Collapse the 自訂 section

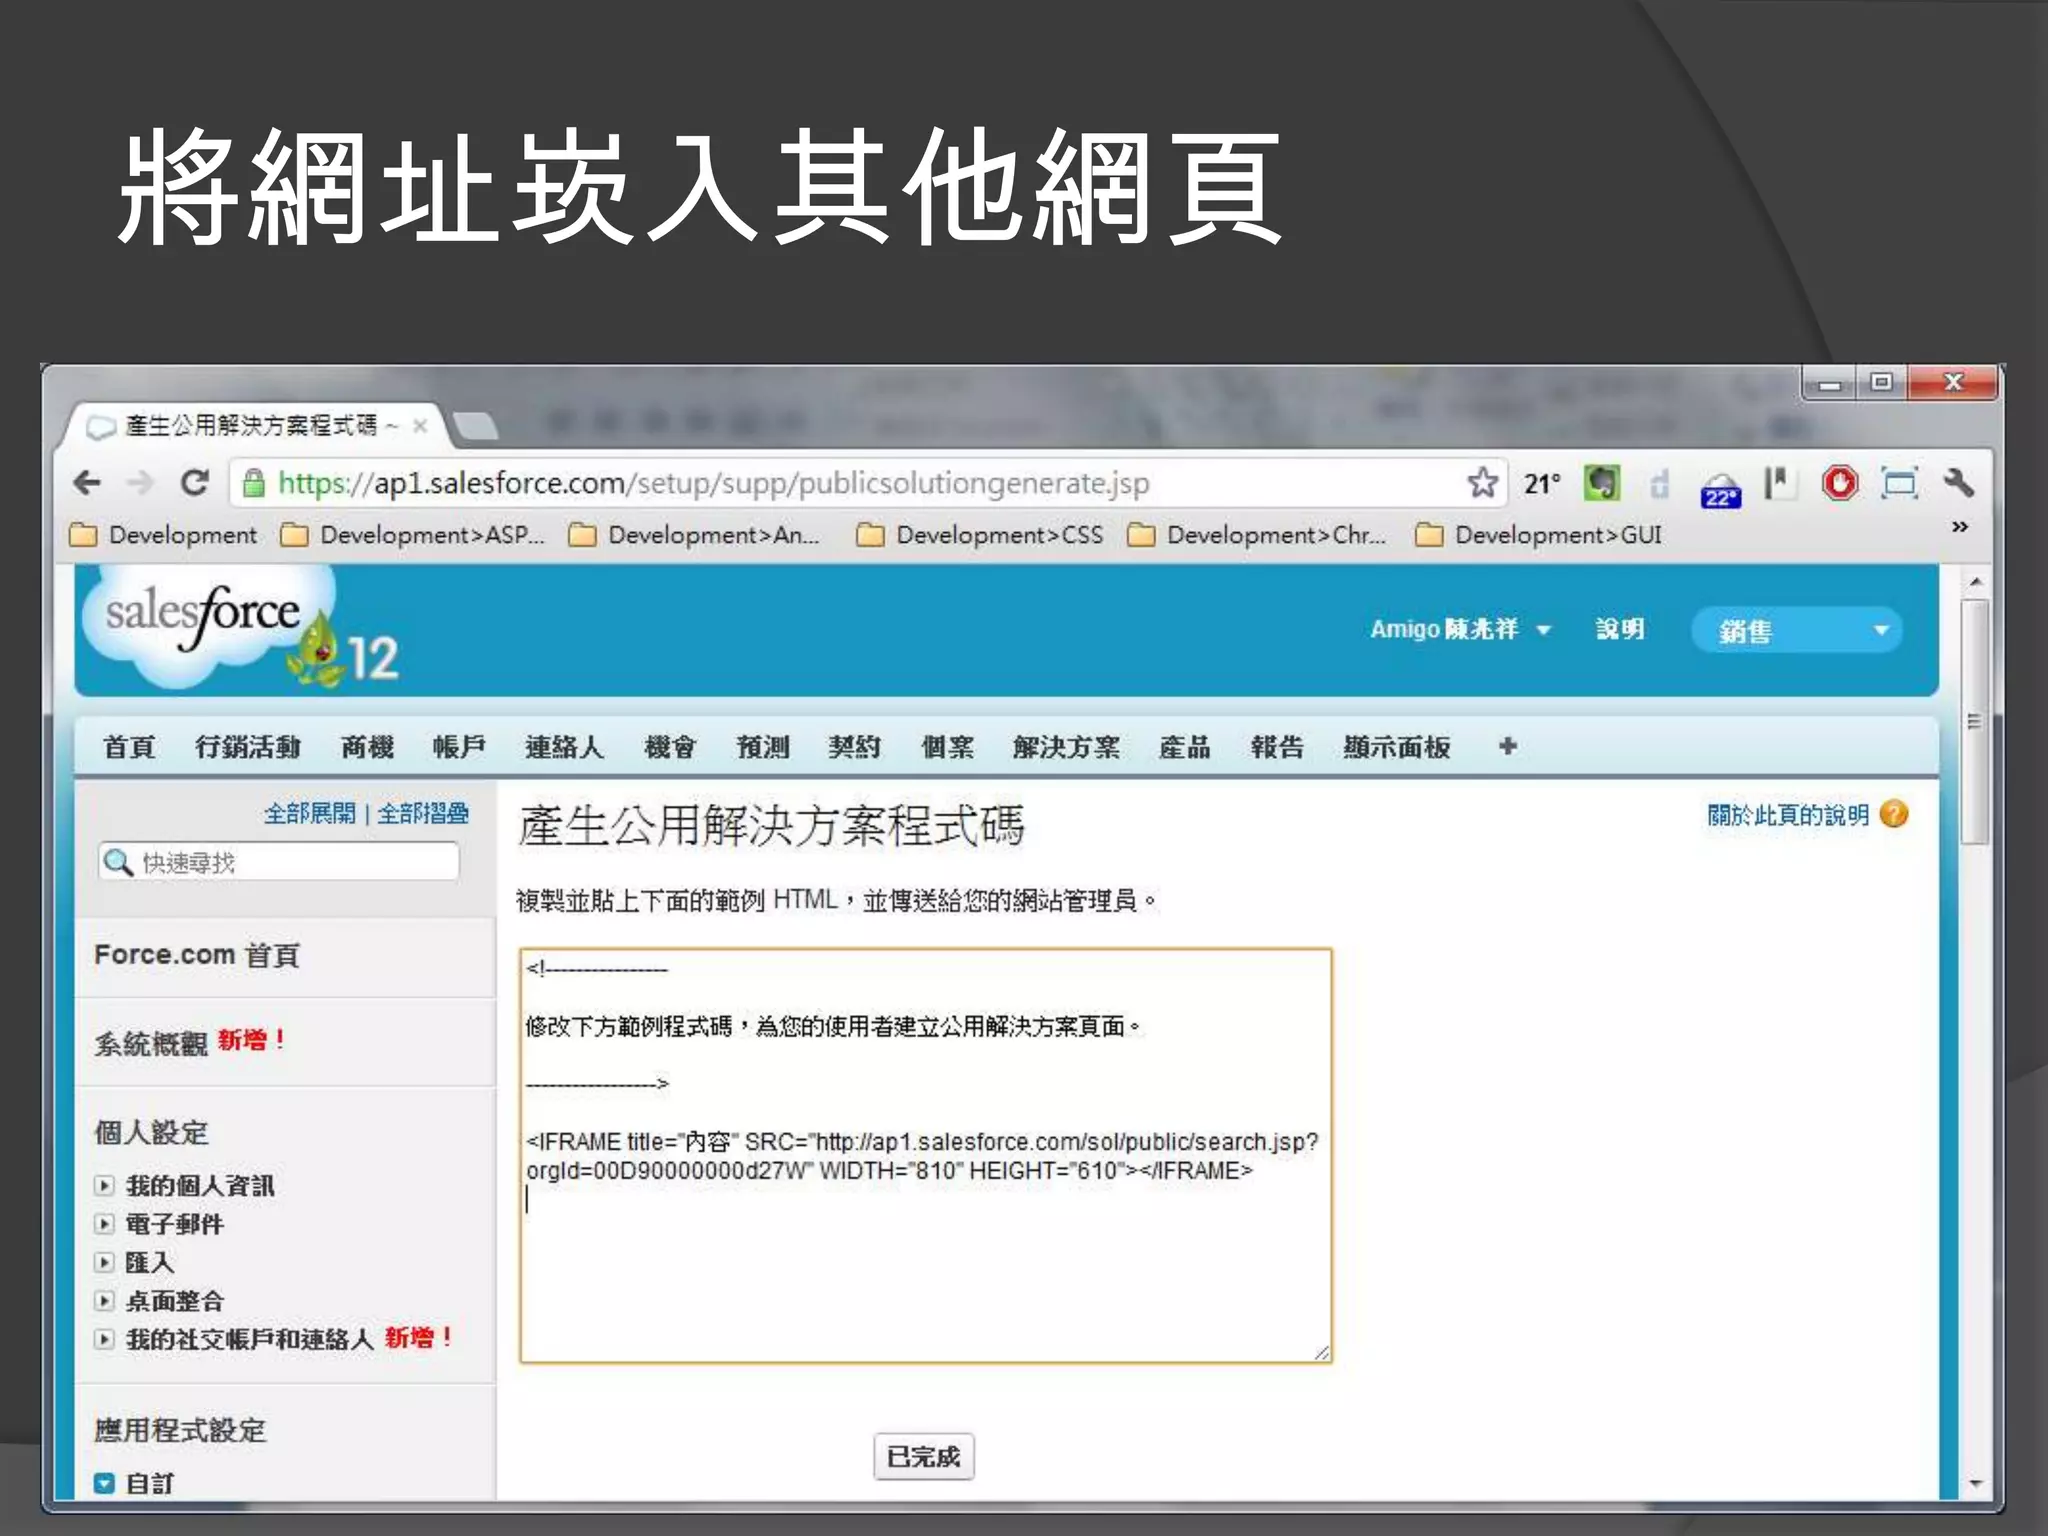(x=104, y=1483)
